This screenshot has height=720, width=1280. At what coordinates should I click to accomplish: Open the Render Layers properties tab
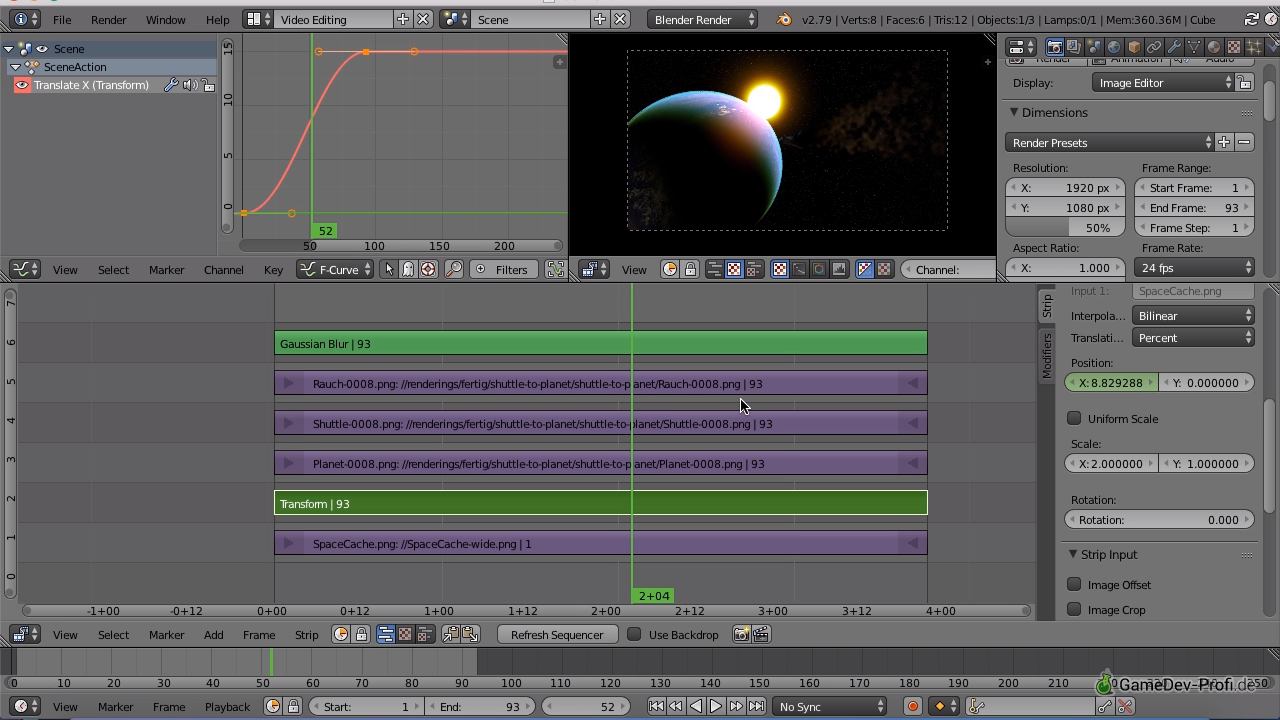click(1074, 47)
